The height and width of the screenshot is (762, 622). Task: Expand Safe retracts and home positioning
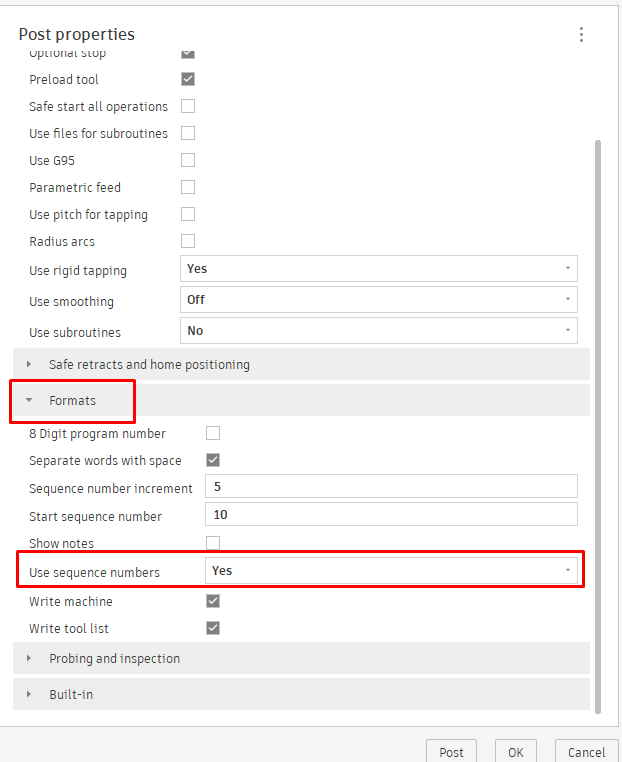pos(150,365)
